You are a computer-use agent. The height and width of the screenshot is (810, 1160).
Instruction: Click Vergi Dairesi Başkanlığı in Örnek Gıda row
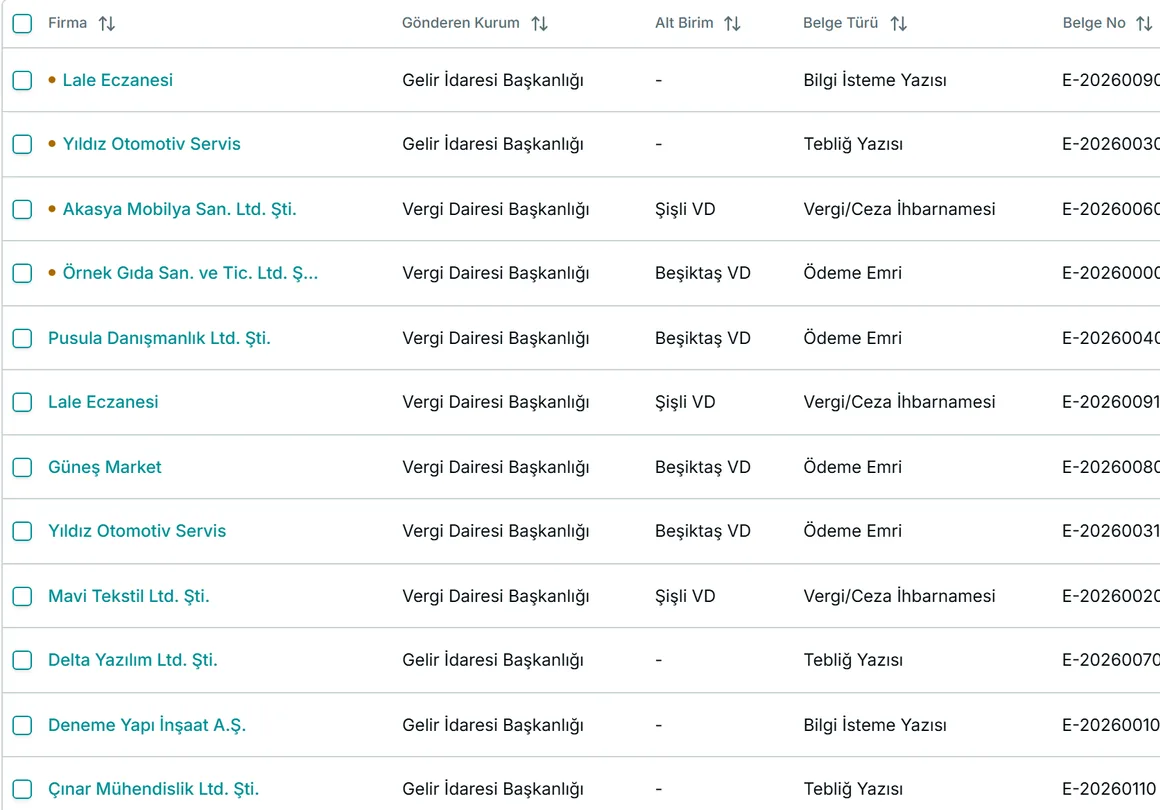[496, 273]
